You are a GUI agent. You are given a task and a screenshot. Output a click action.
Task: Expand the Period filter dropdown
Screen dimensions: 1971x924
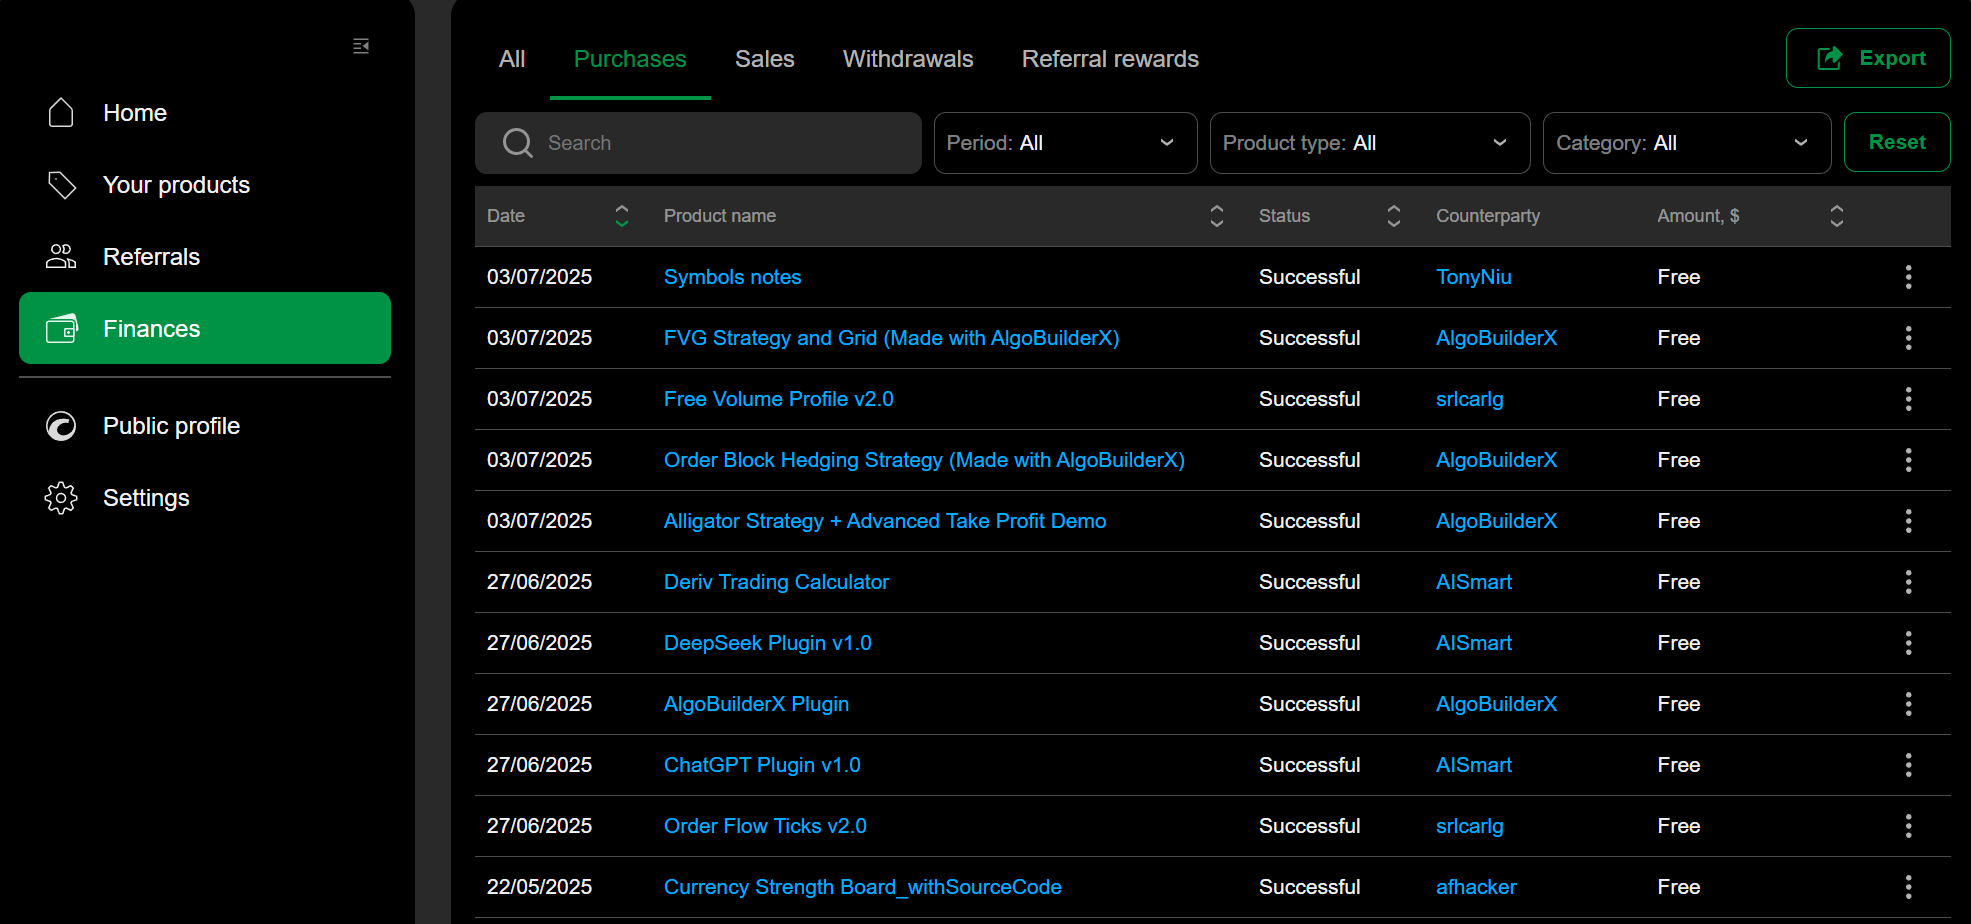pos(1065,143)
